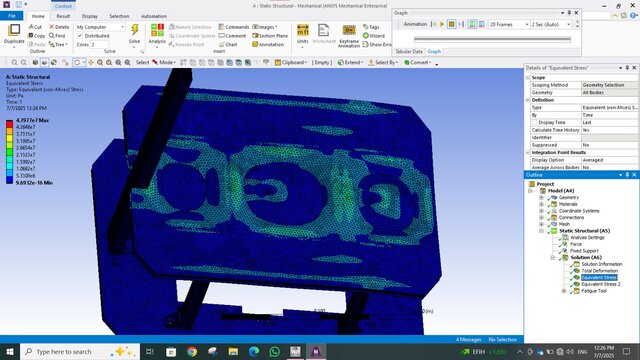Open File Explorer from the taskbar
This screenshot has height=360, width=640.
coord(233,351)
